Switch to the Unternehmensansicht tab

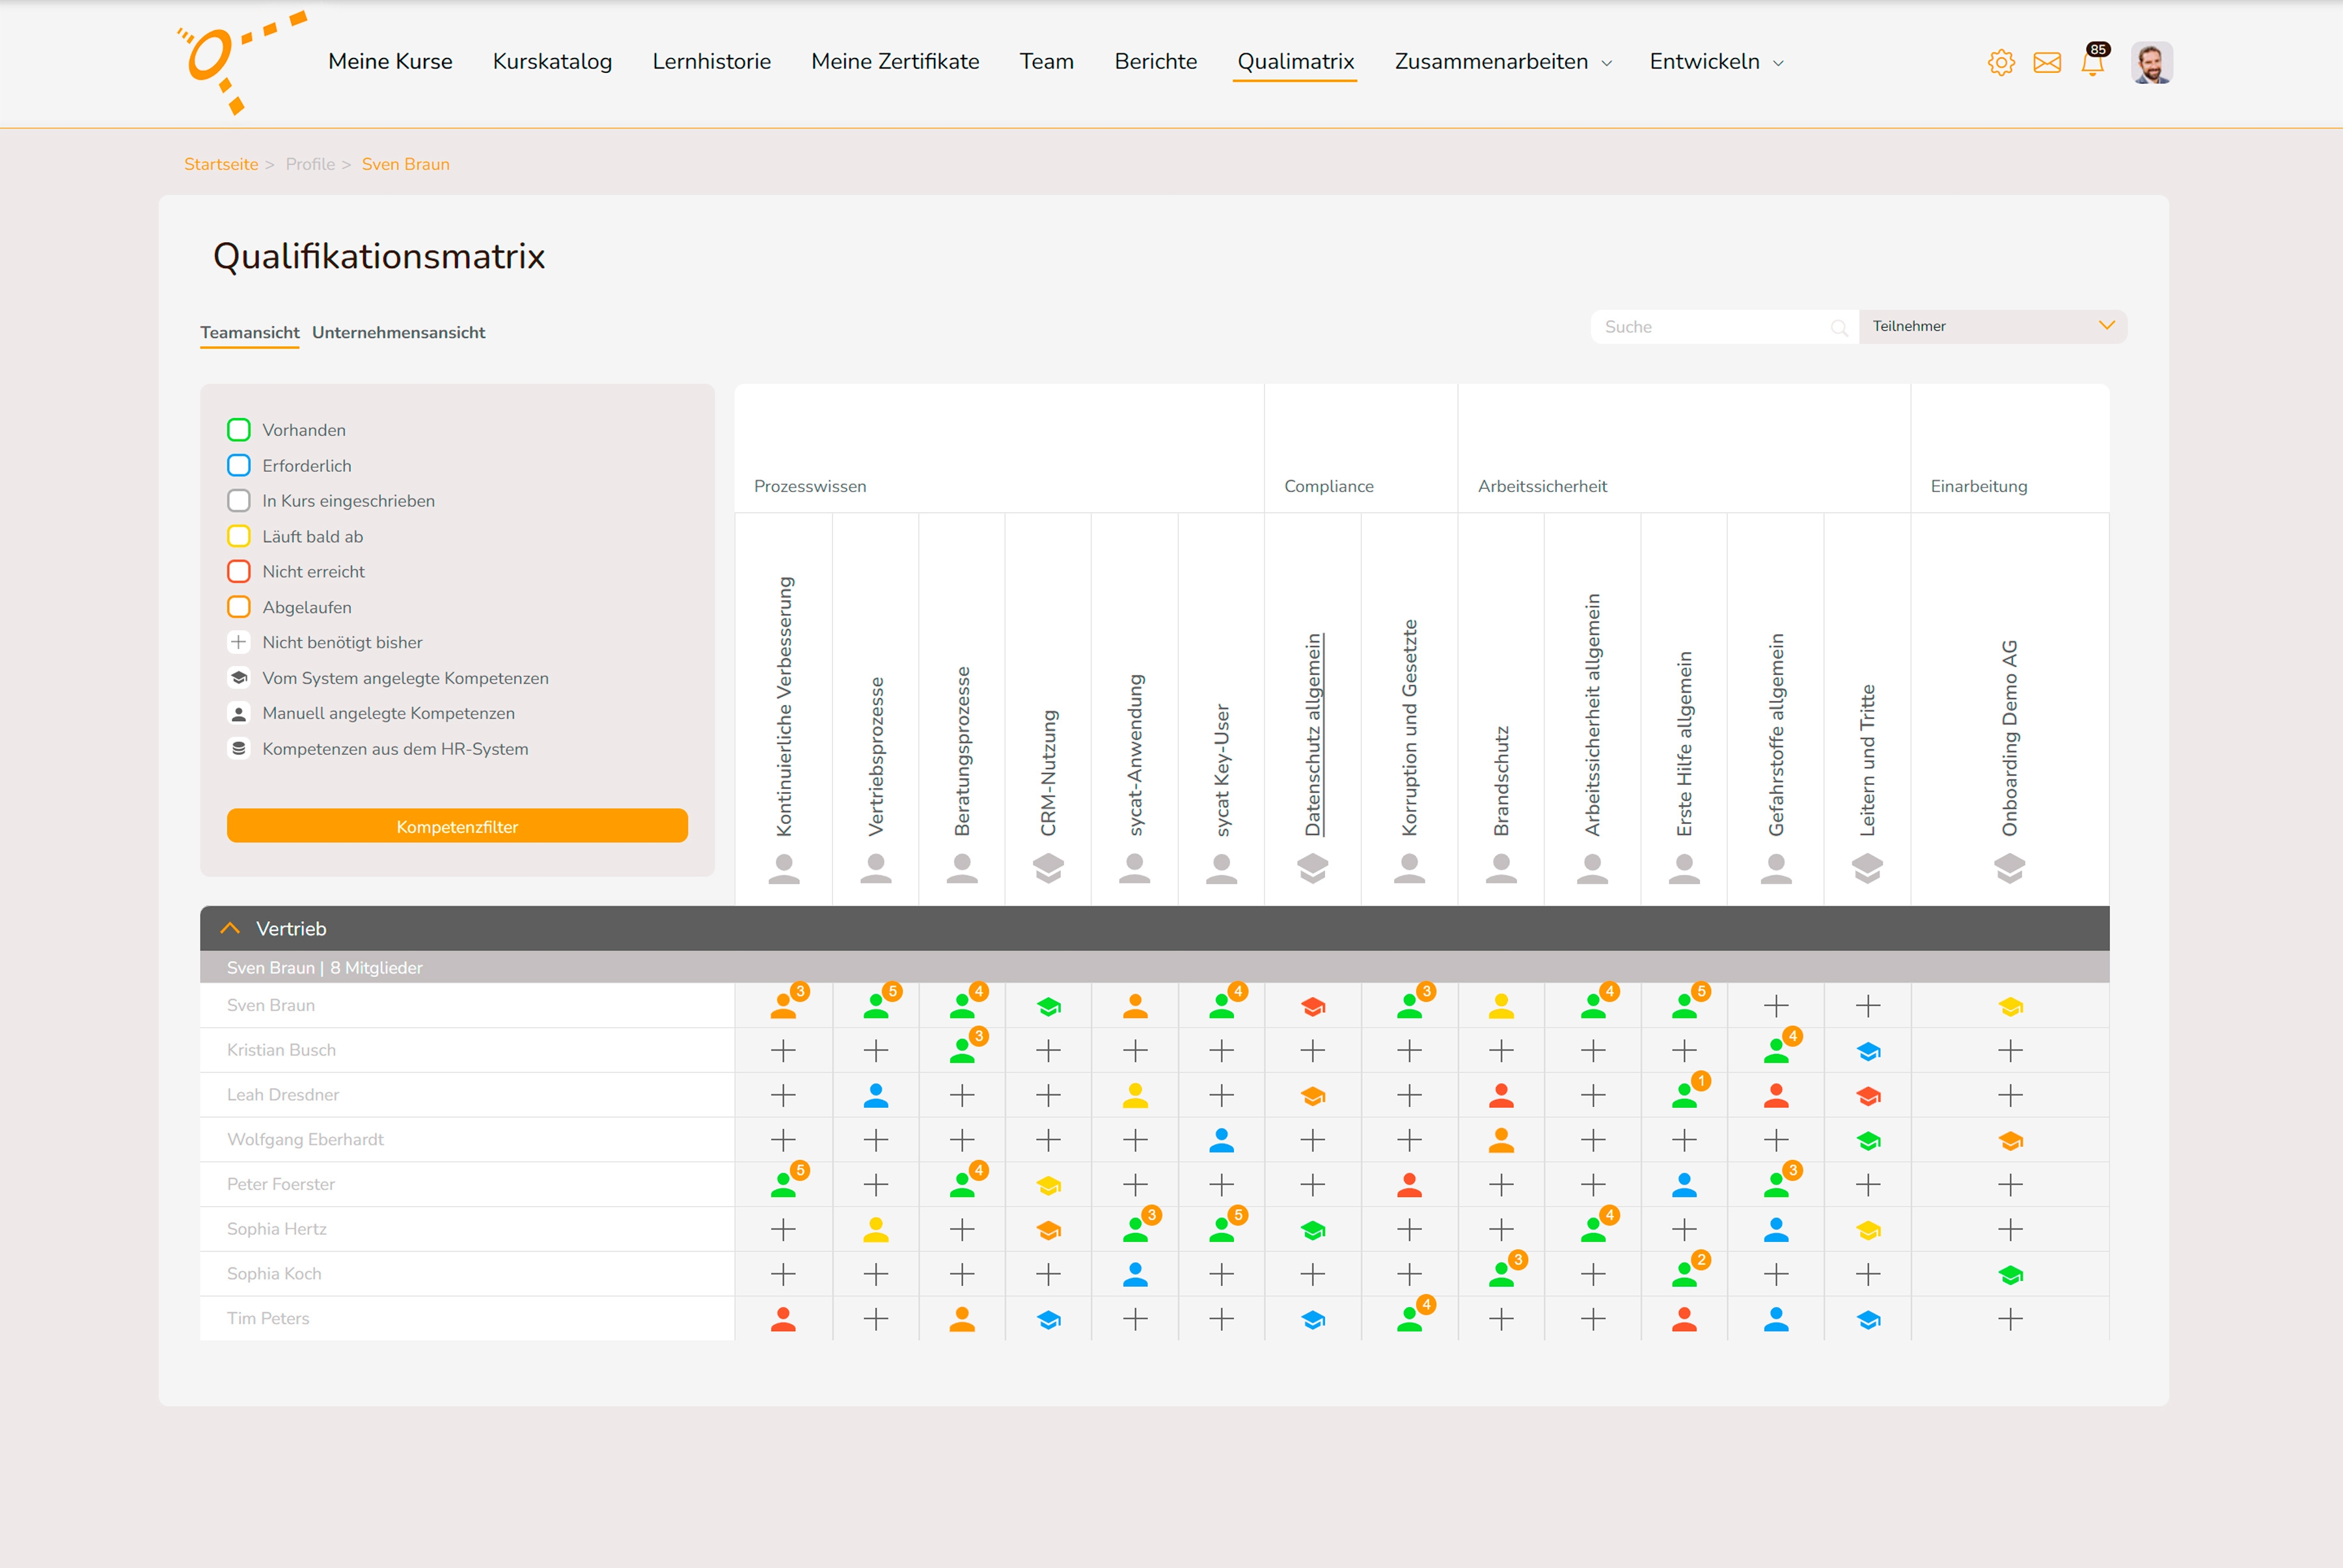[x=398, y=333]
